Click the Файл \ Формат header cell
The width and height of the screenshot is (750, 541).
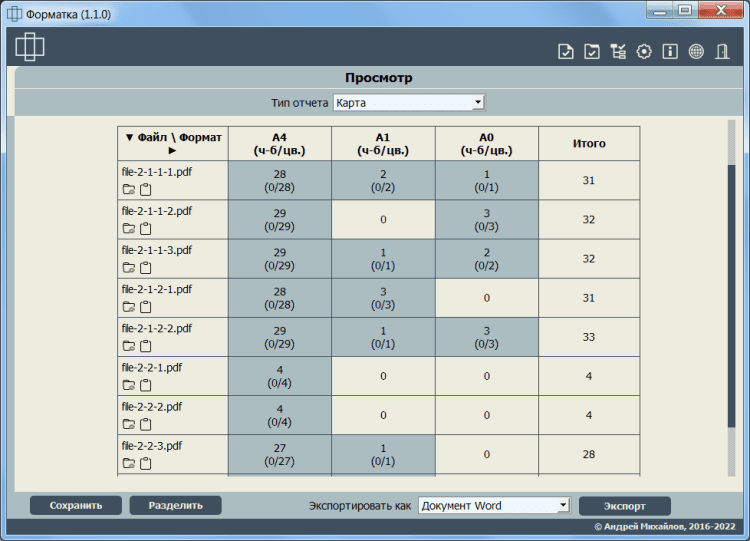click(x=173, y=144)
